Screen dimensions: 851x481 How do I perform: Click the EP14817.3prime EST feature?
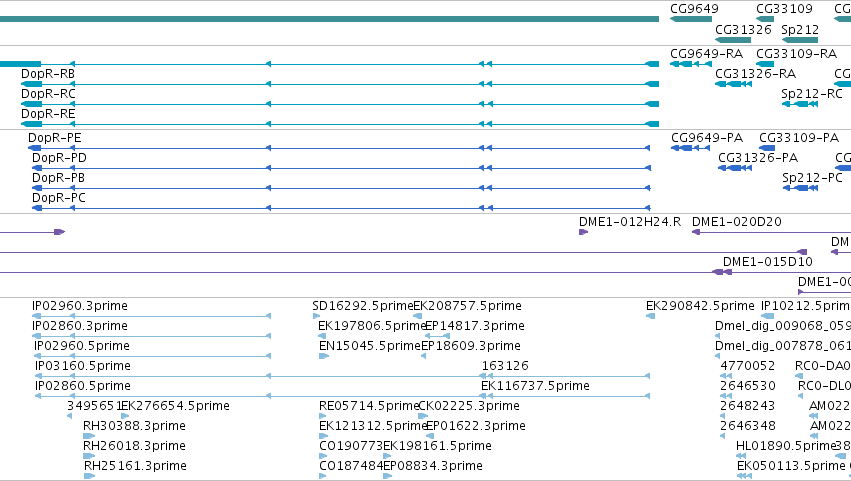437,336
